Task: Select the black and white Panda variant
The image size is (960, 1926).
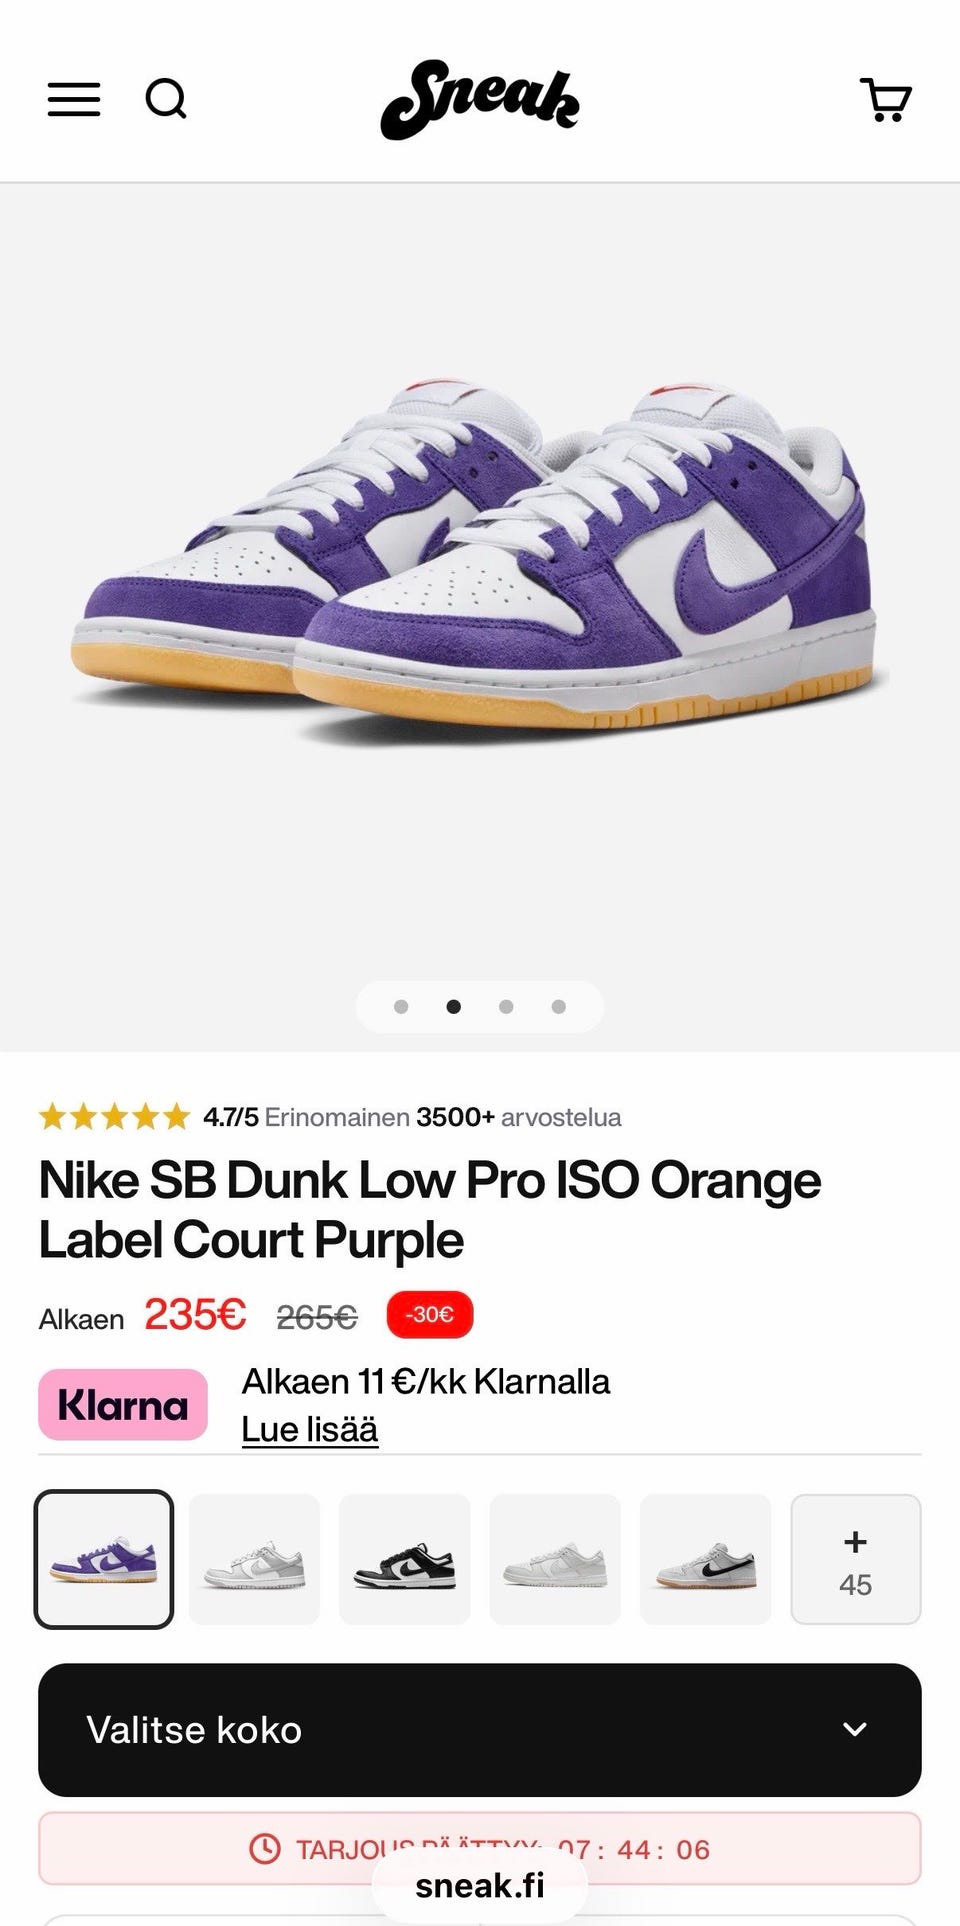Action: [x=405, y=1559]
